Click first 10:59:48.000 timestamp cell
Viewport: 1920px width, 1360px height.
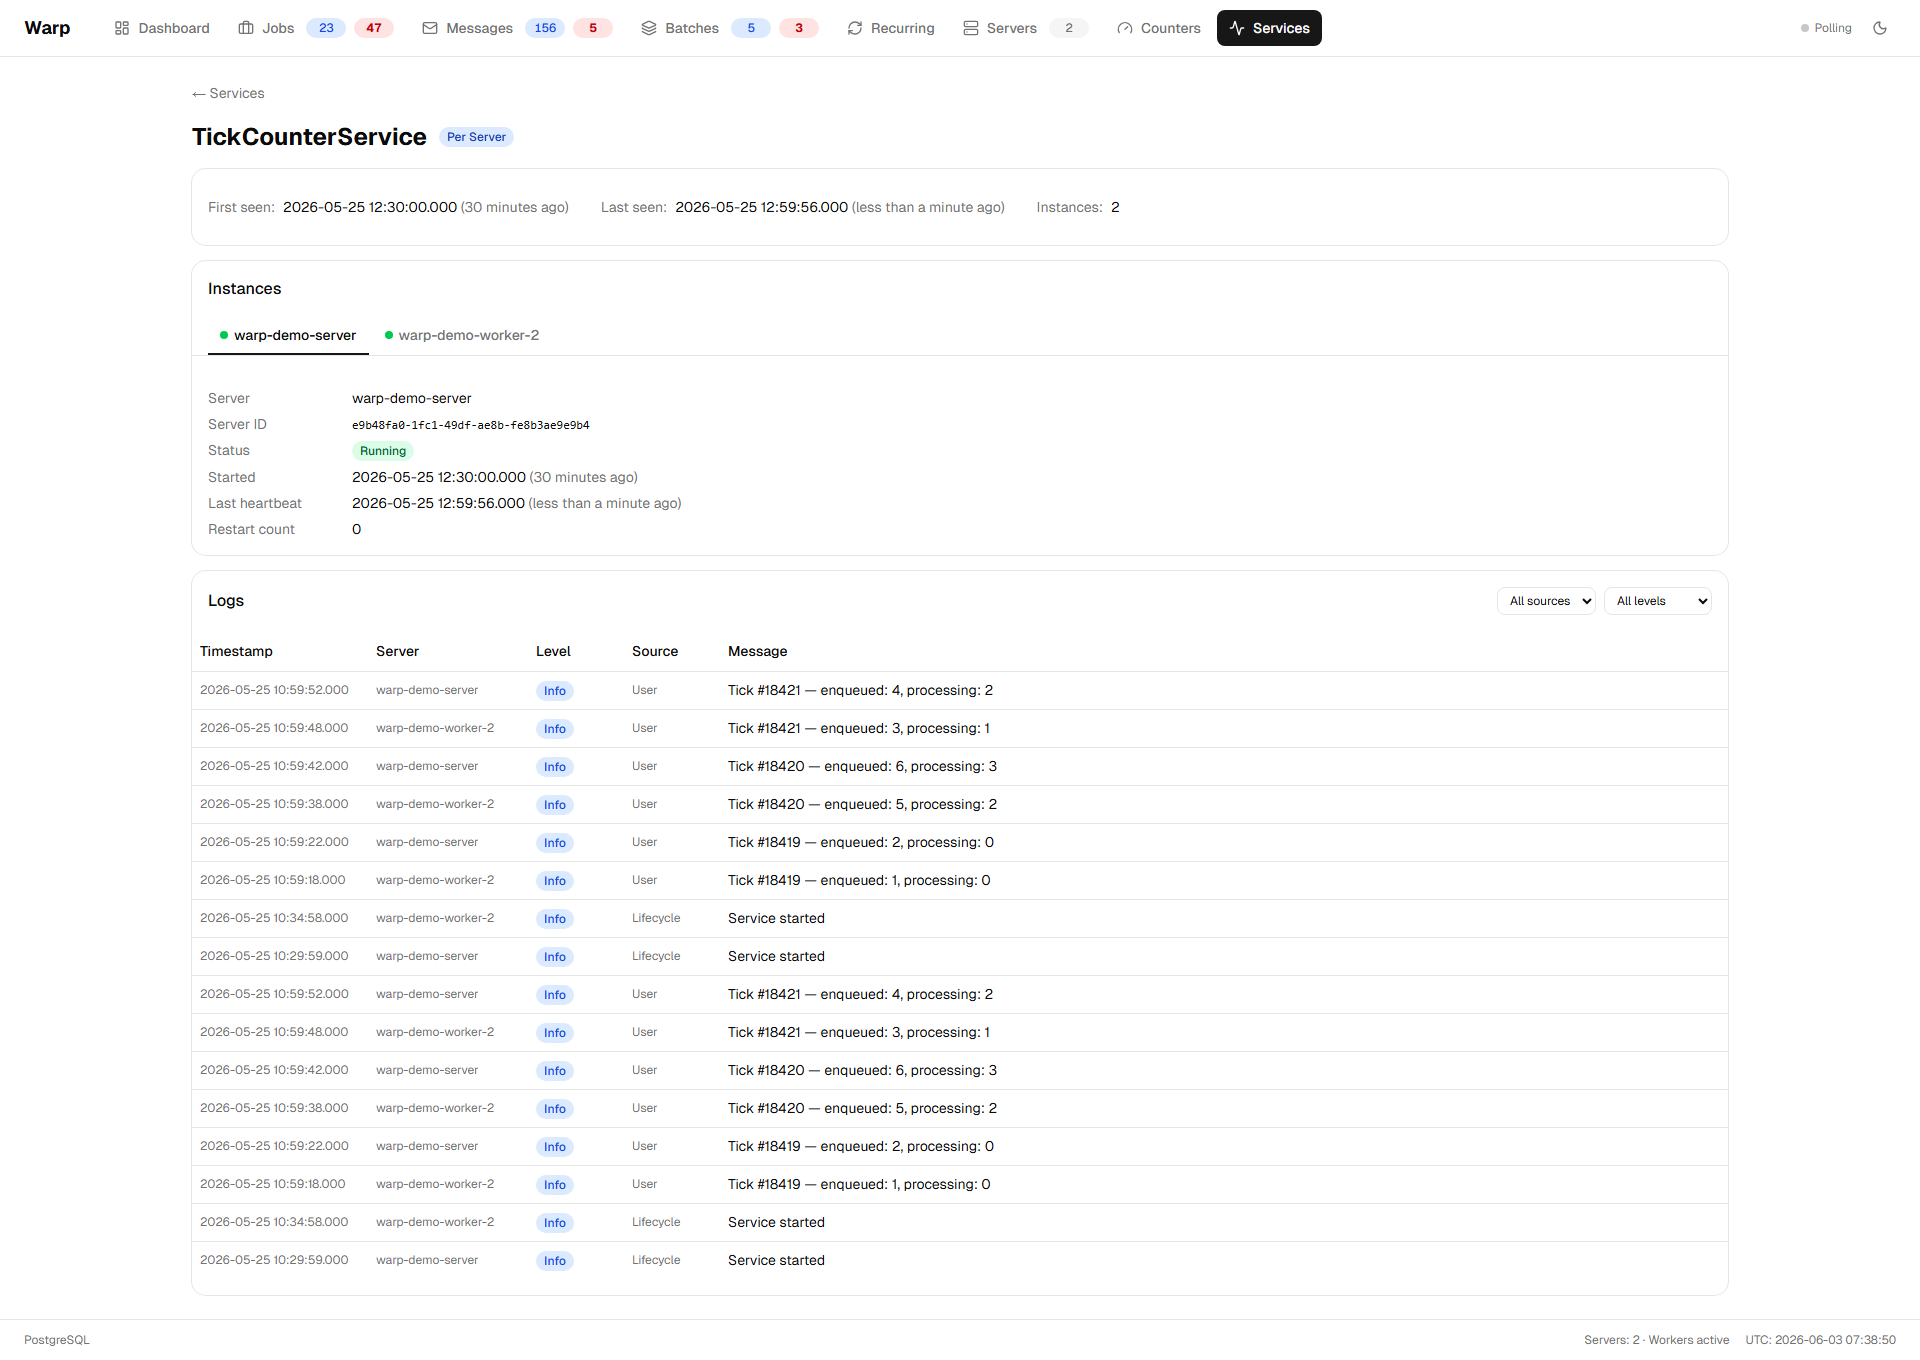click(274, 728)
